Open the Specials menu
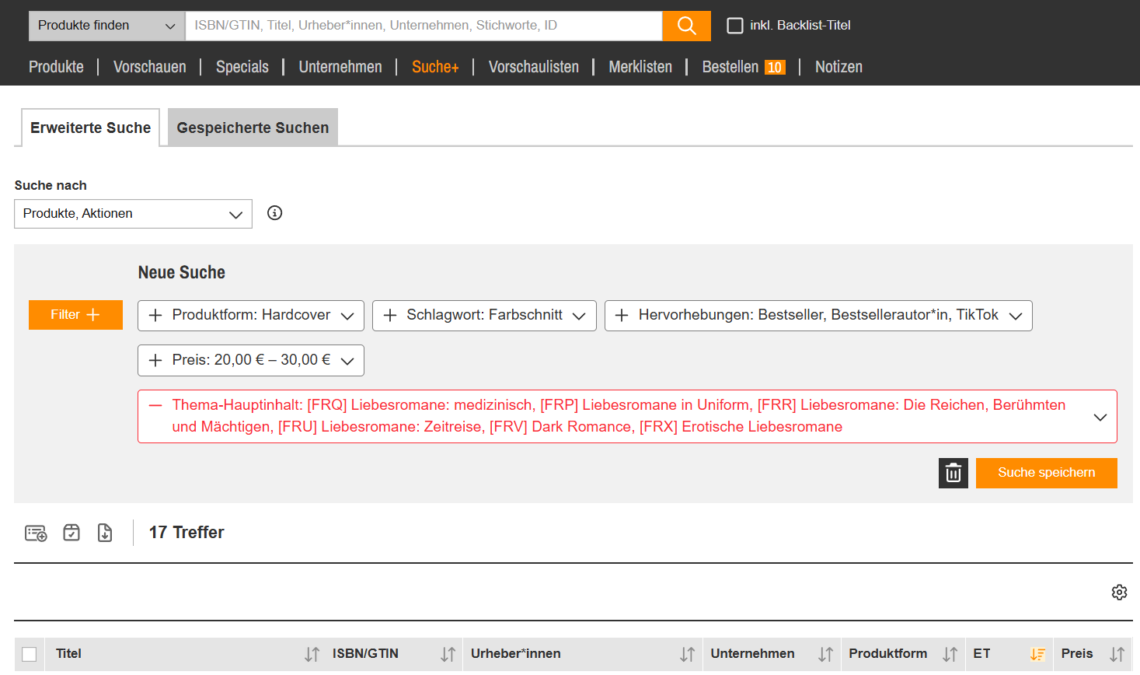 click(242, 67)
